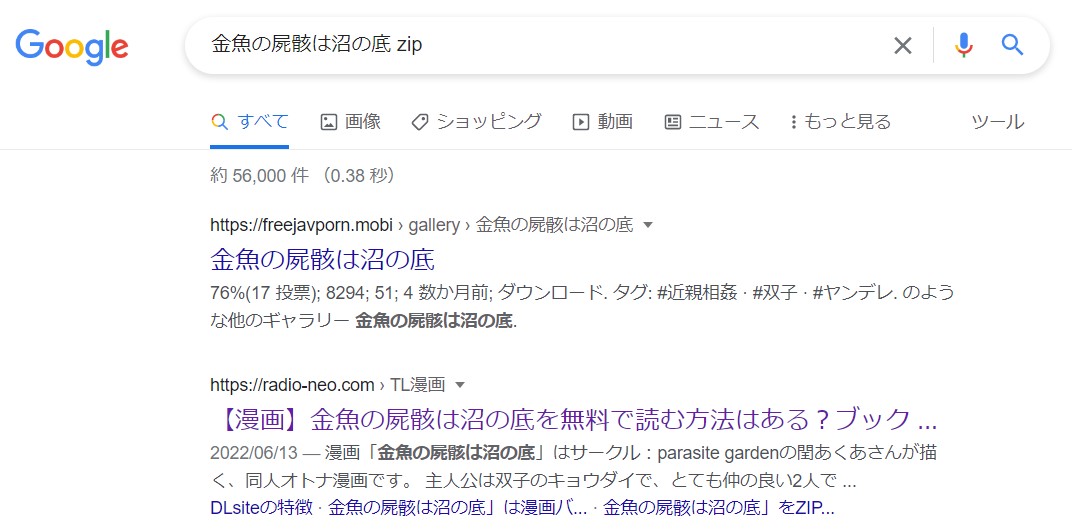
Task: Click the 画像 picture icon
Action: click(x=329, y=122)
